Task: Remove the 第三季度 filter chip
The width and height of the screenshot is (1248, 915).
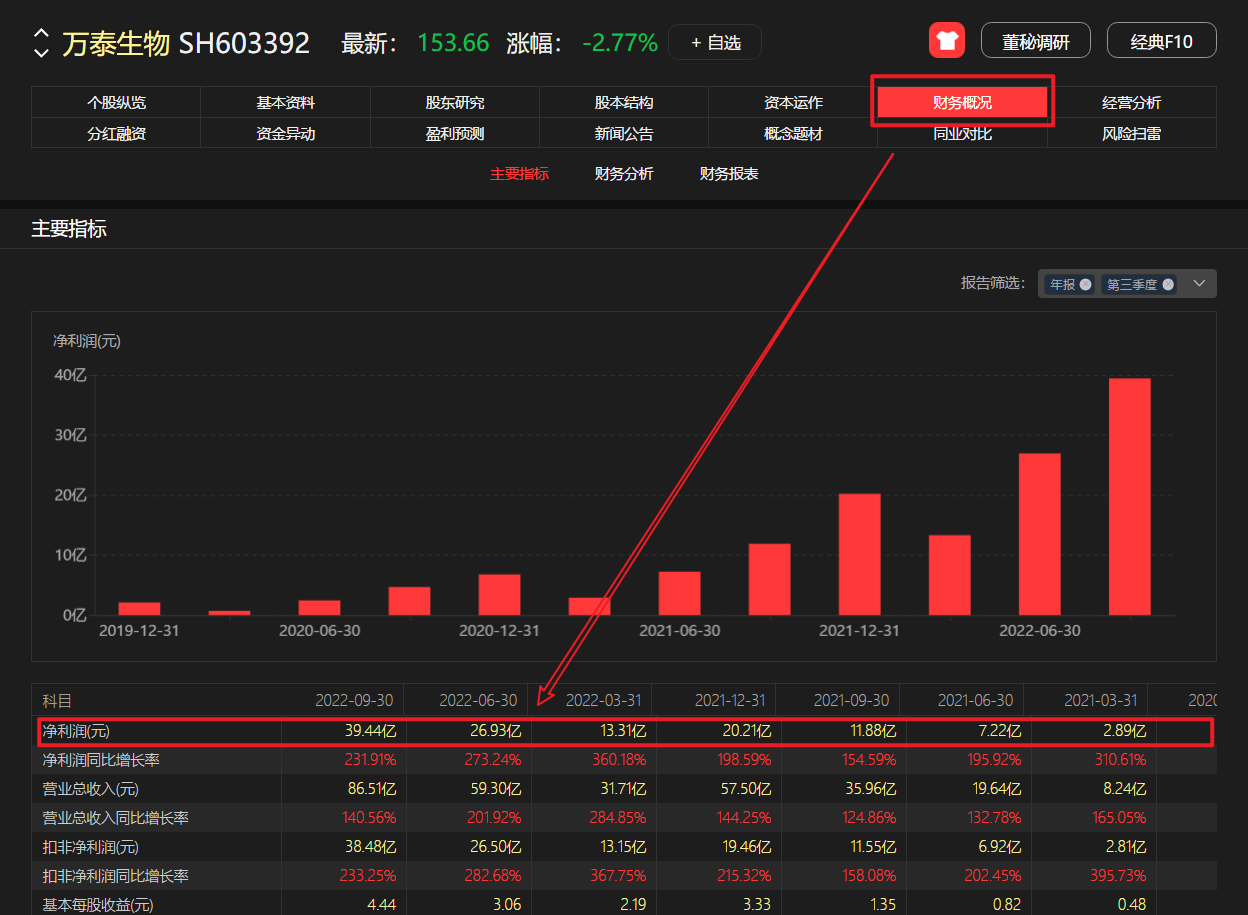Action: point(1168,284)
